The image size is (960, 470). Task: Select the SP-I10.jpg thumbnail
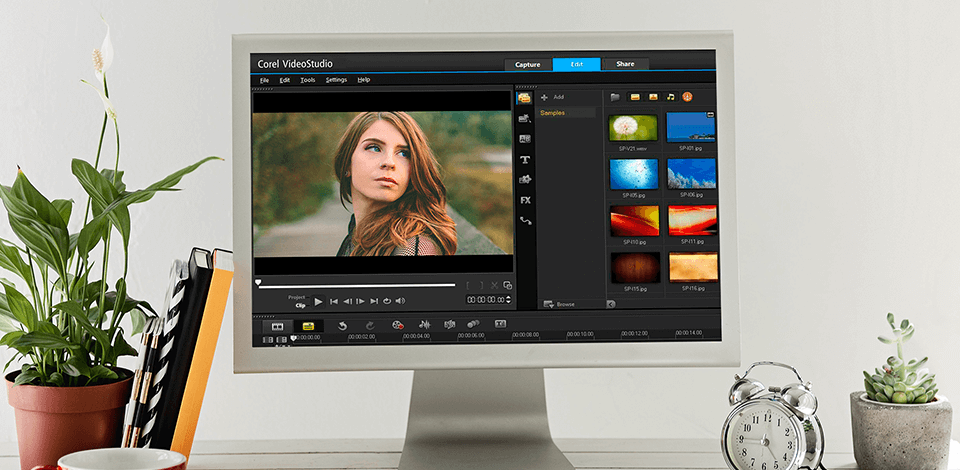point(635,221)
